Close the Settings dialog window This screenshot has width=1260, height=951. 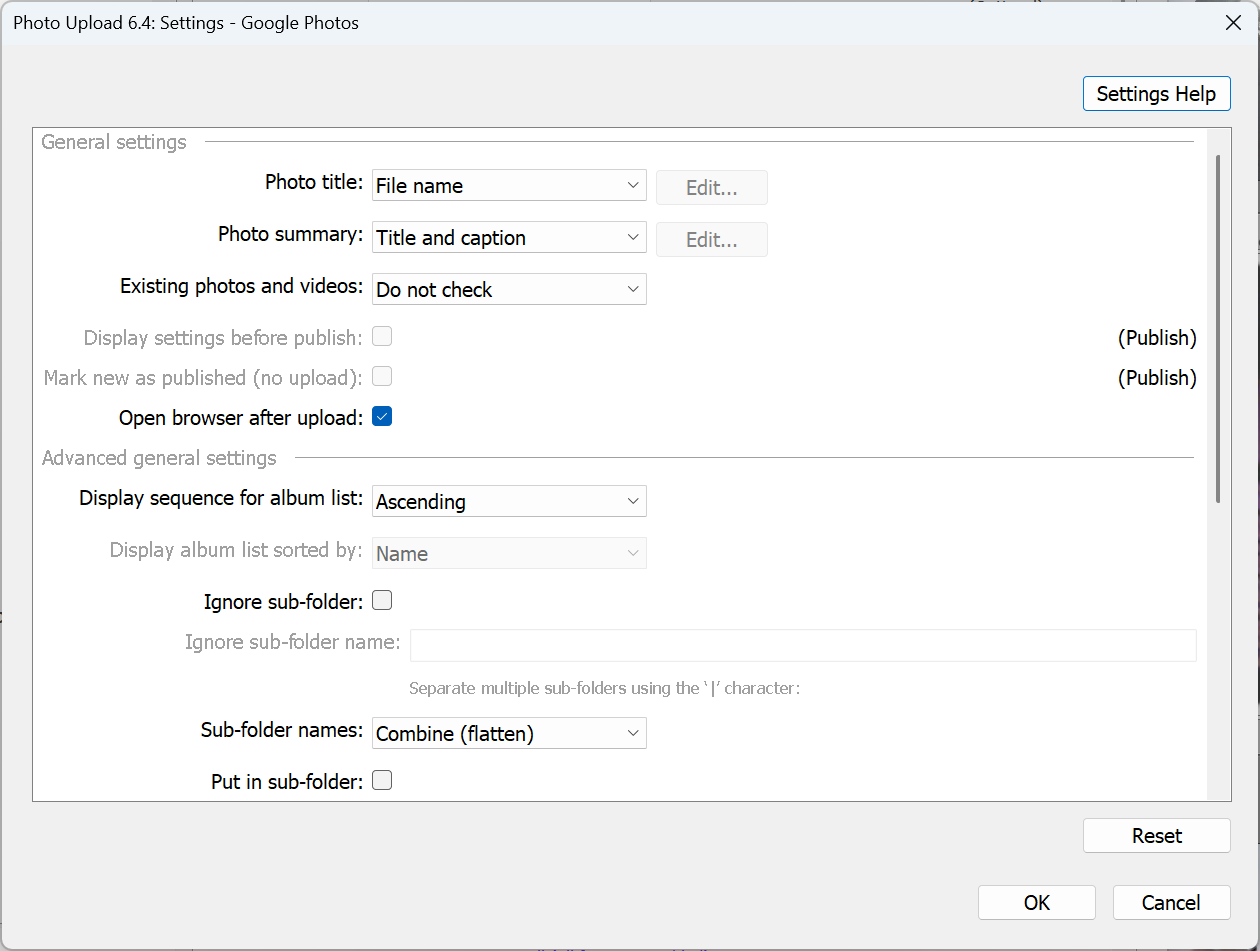(x=1234, y=23)
